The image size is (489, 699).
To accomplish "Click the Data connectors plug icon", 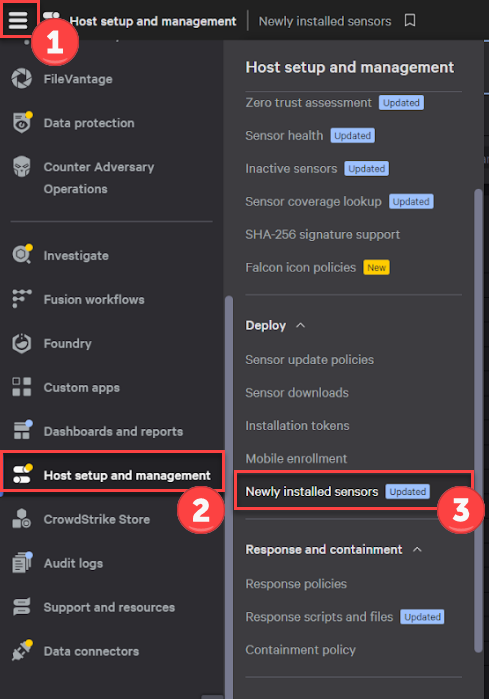I will [21, 651].
